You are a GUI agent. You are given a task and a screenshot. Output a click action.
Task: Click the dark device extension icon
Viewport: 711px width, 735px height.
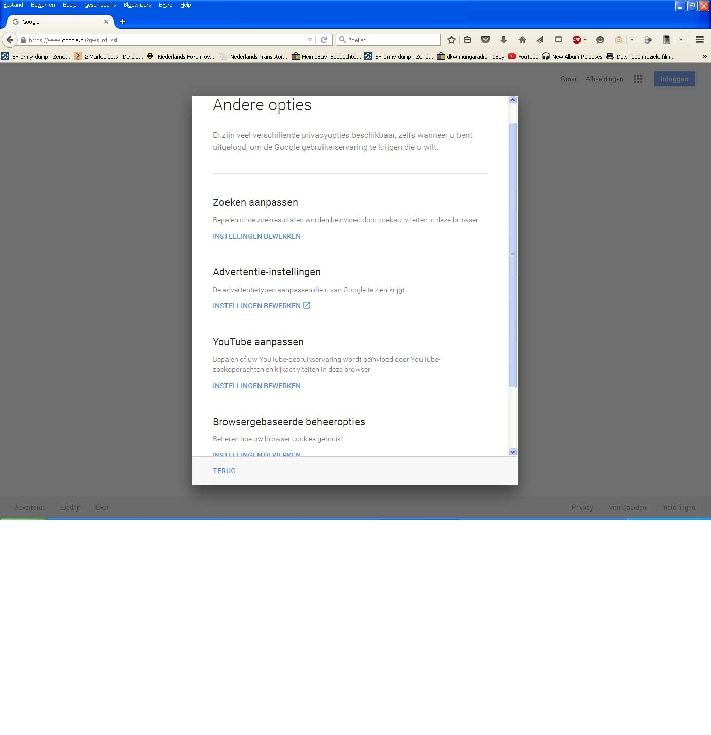666,40
